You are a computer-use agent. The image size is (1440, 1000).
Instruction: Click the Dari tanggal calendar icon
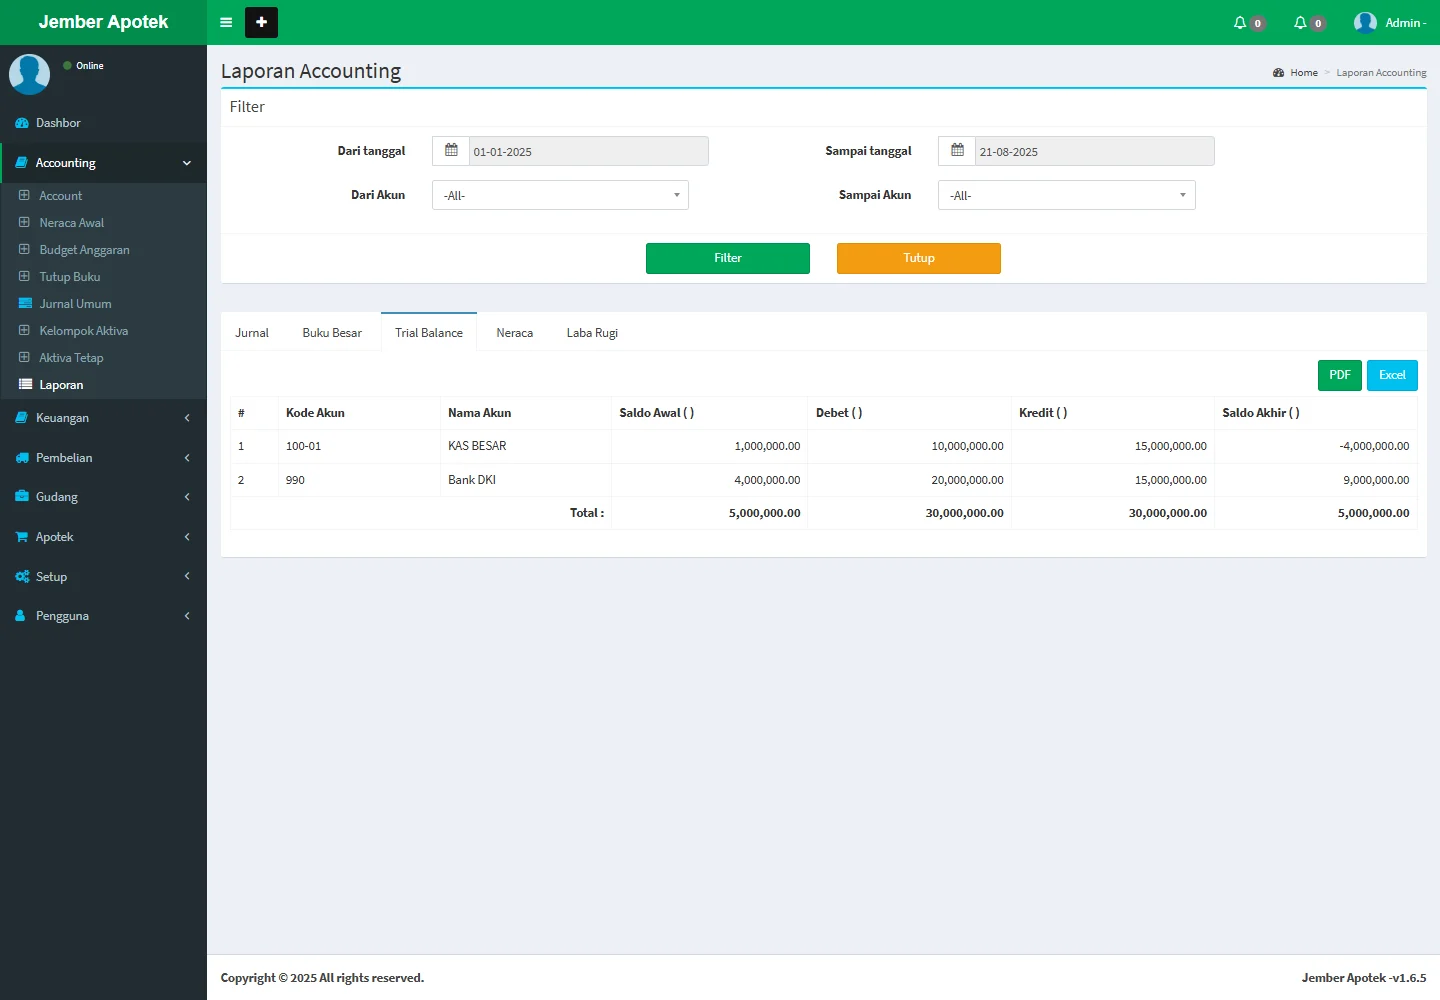pyautogui.click(x=451, y=151)
